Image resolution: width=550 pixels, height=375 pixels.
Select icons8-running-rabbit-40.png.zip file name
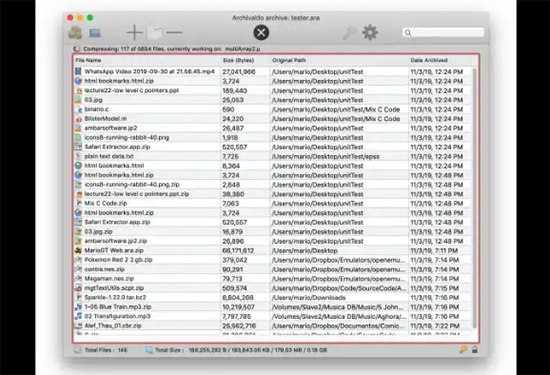(x=132, y=185)
